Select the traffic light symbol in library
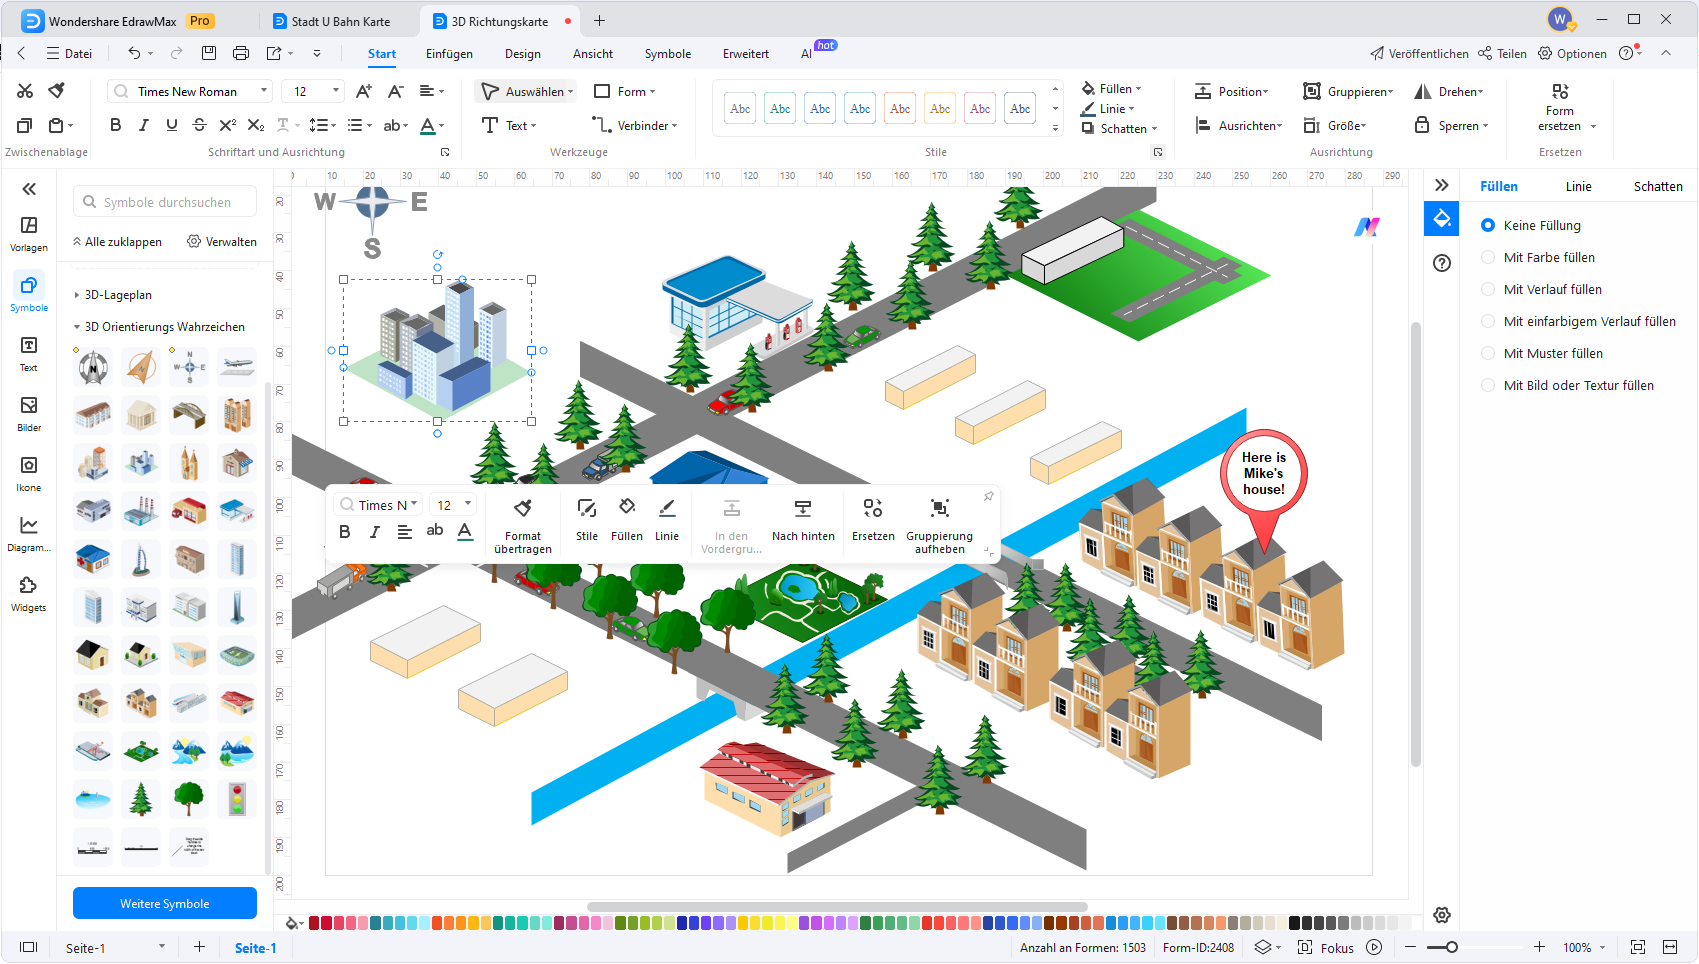The height and width of the screenshot is (964, 1699). pyautogui.click(x=237, y=799)
